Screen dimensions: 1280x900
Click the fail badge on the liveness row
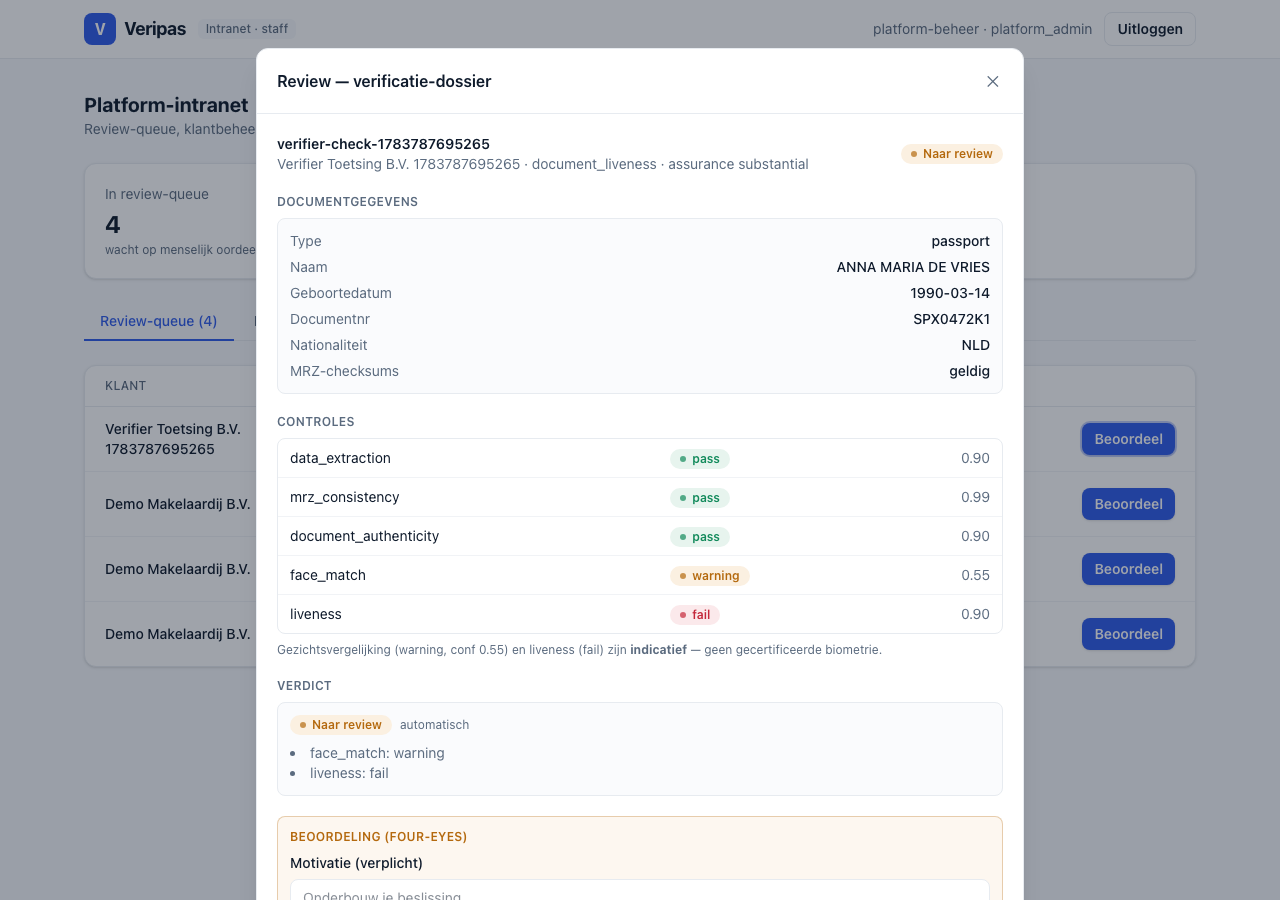tap(695, 615)
